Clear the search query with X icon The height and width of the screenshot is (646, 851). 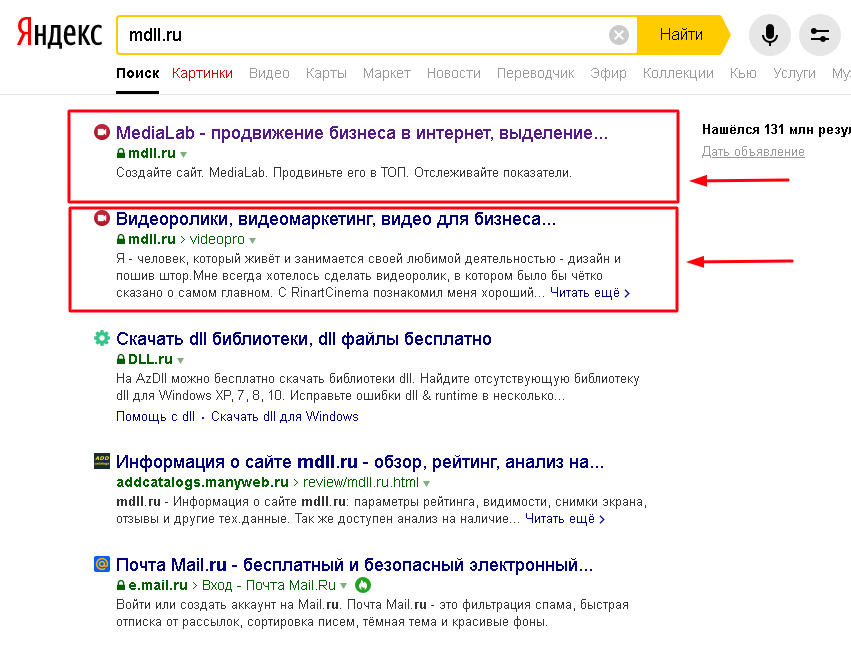619,35
